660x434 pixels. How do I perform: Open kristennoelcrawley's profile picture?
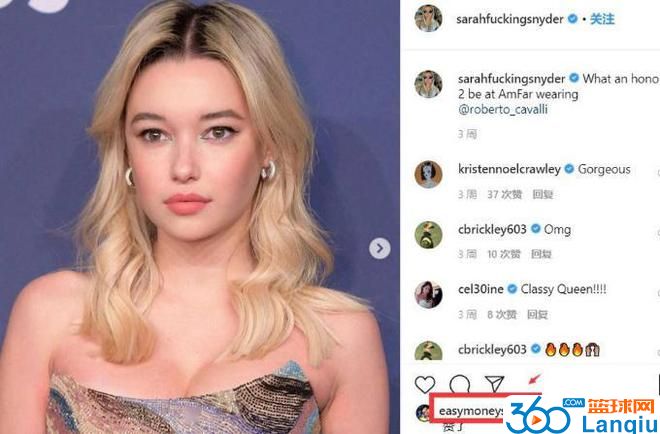click(428, 174)
